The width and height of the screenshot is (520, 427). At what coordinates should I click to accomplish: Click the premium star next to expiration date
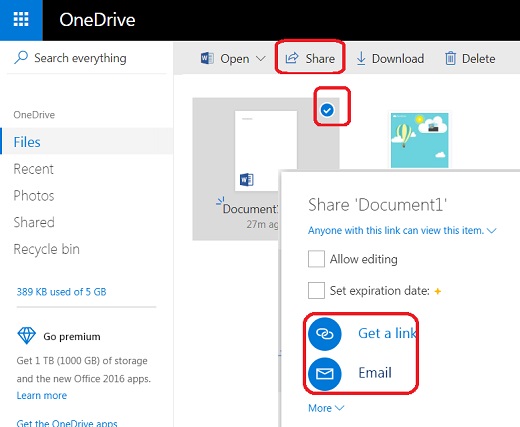[x=438, y=291]
